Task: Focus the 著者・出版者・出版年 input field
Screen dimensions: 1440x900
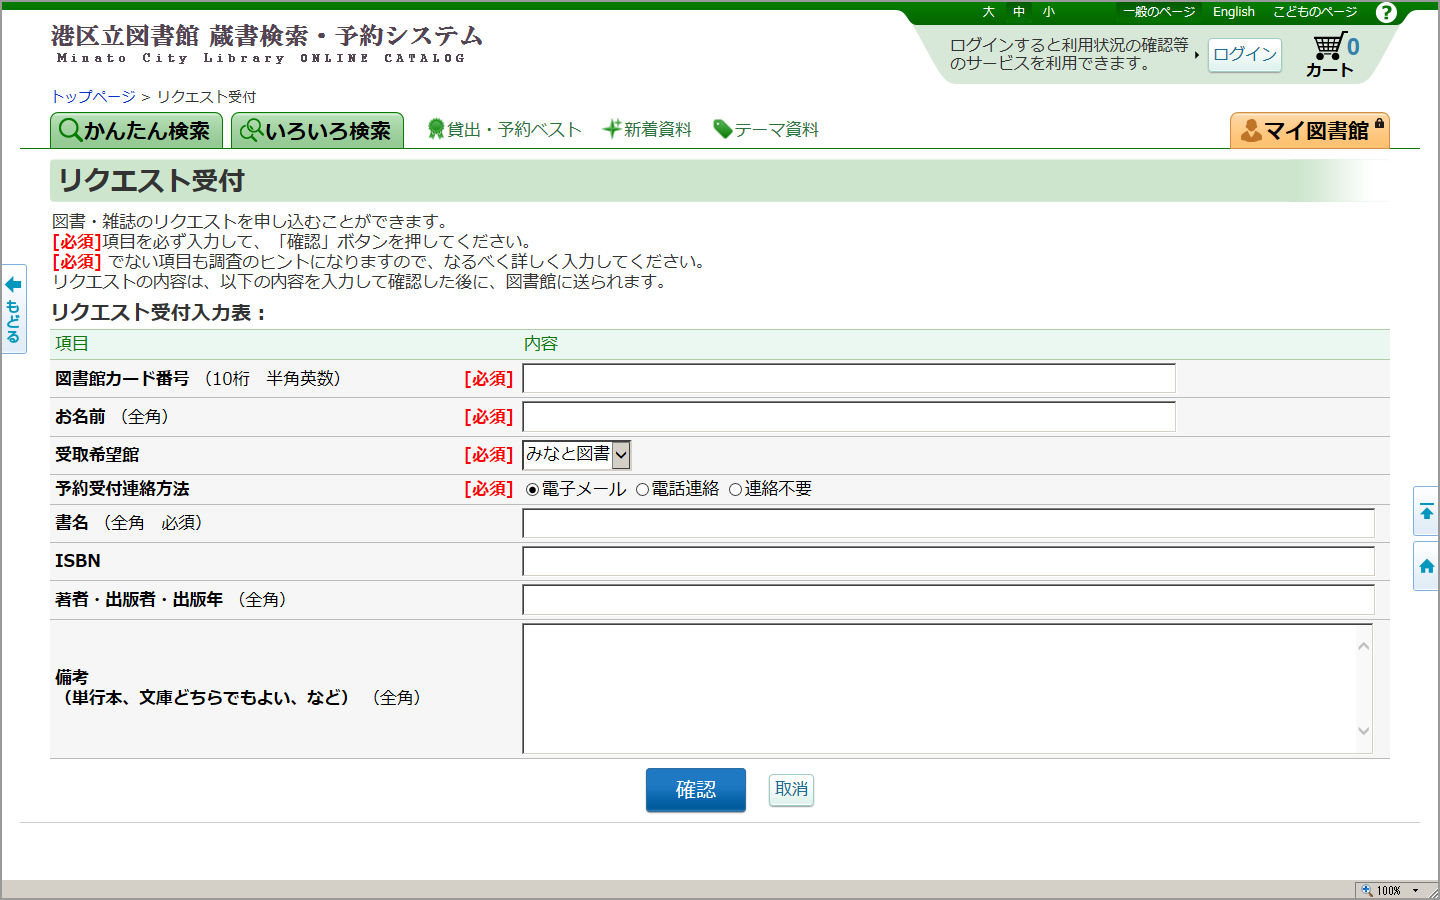Action: [948, 600]
